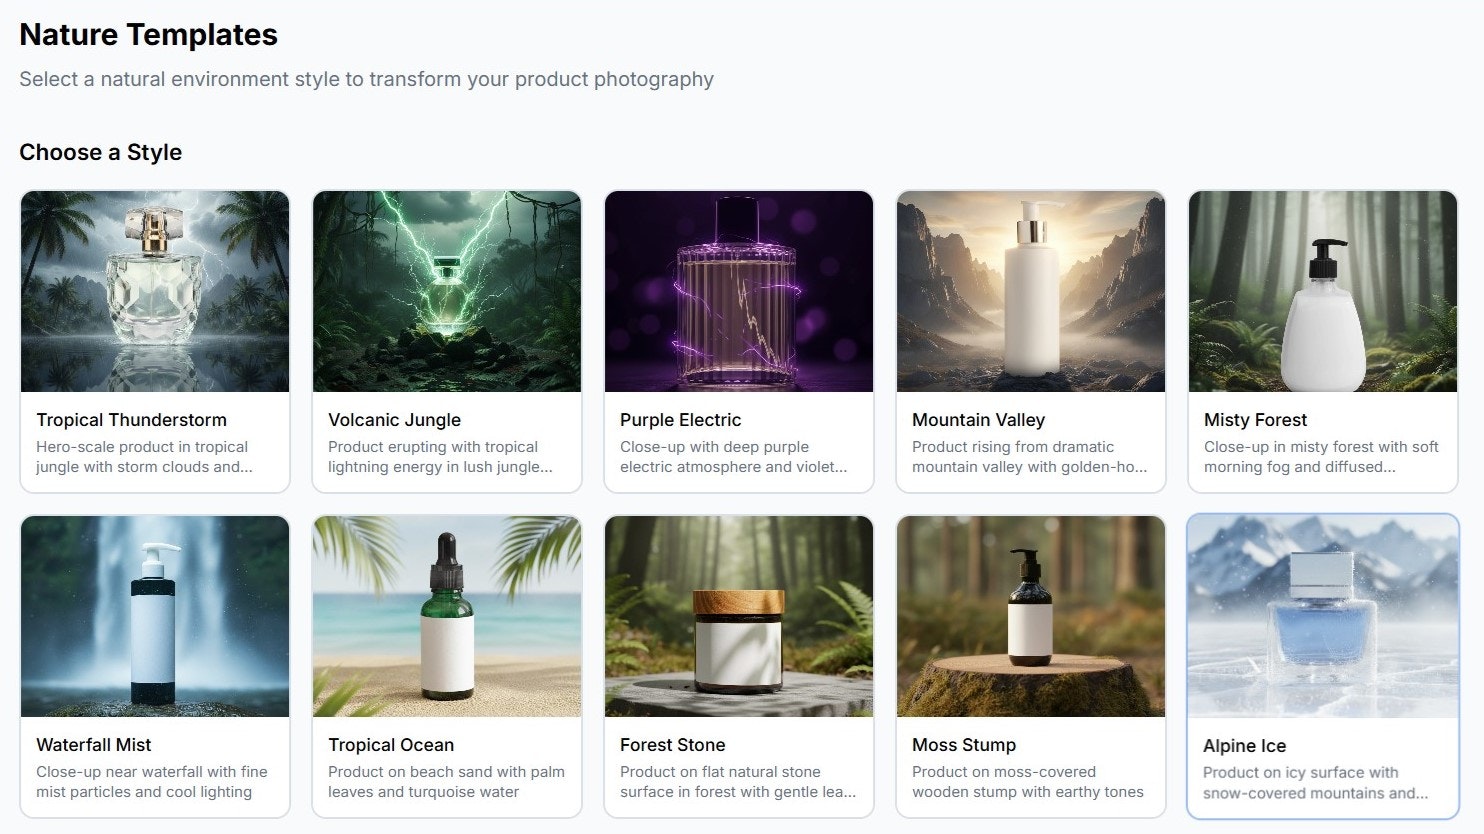Click the Forest Stone title text
This screenshot has height=834, width=1484.
point(673,744)
